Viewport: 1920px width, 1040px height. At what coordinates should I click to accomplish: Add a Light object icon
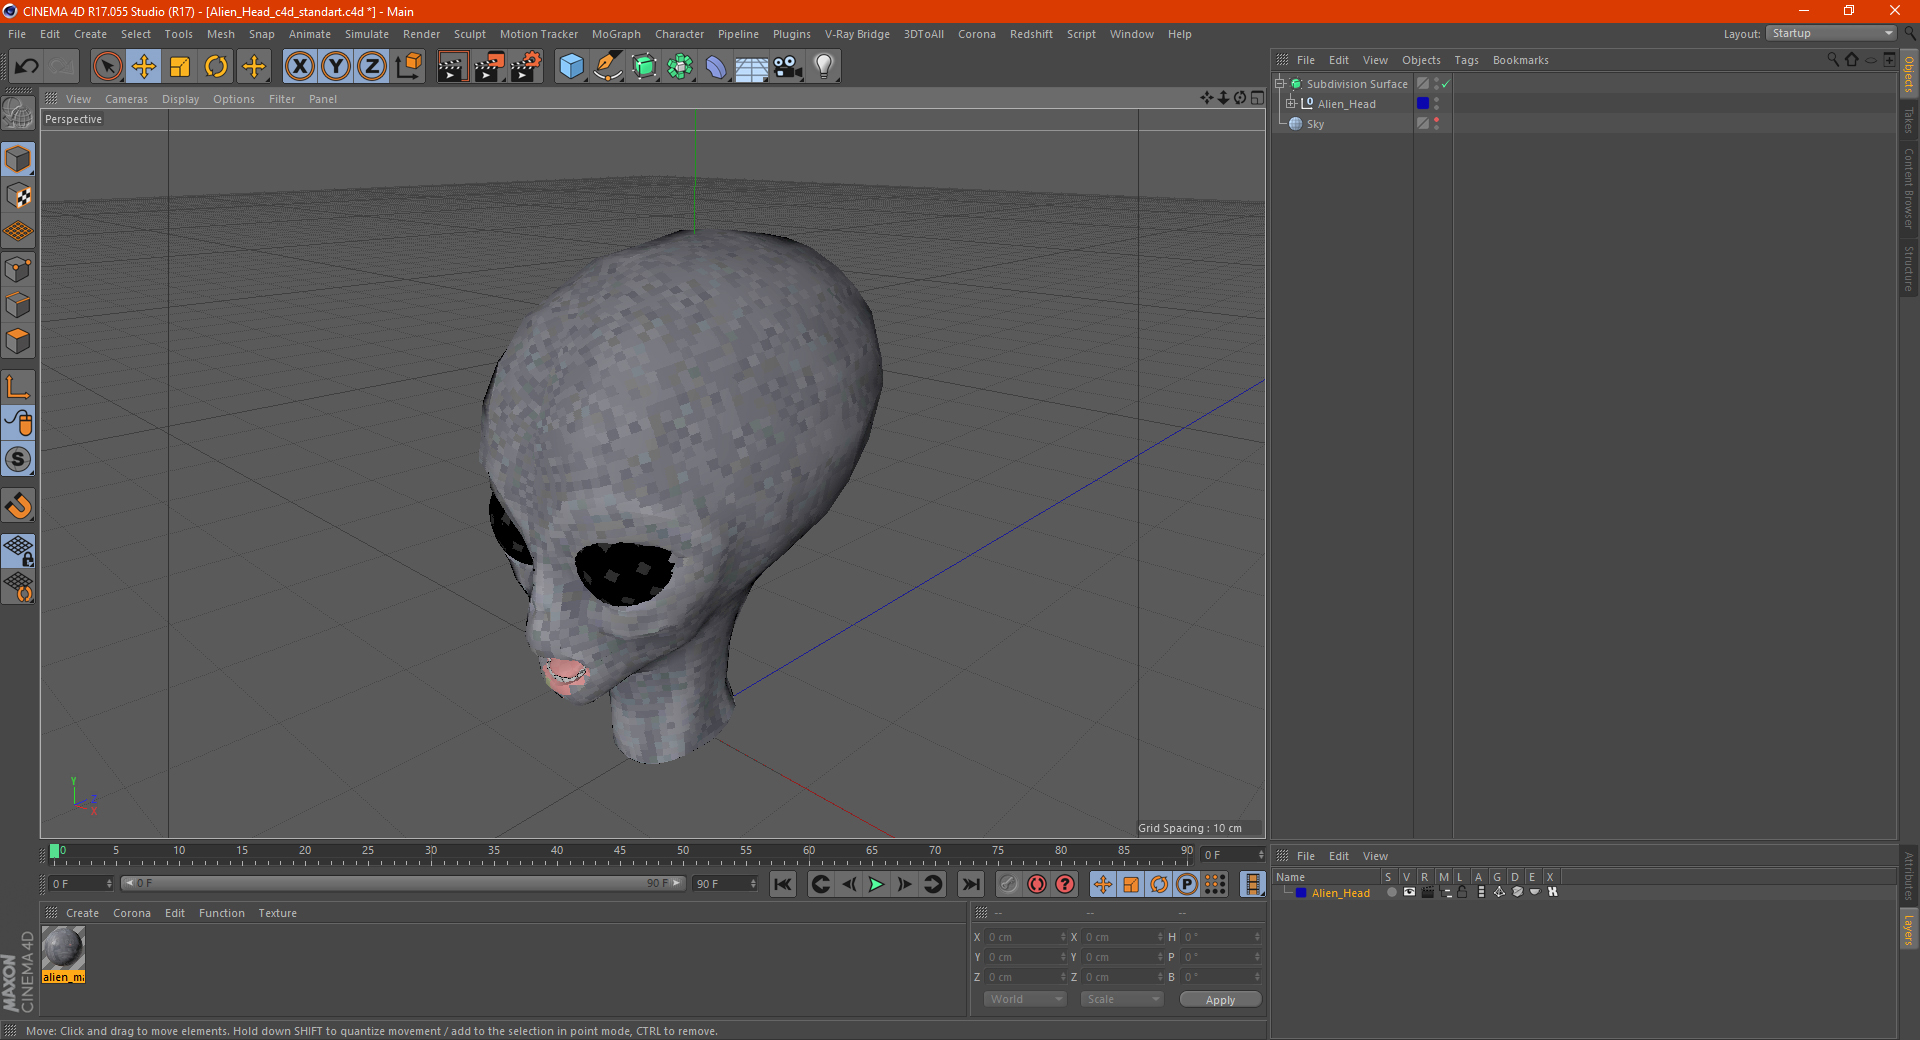click(823, 67)
